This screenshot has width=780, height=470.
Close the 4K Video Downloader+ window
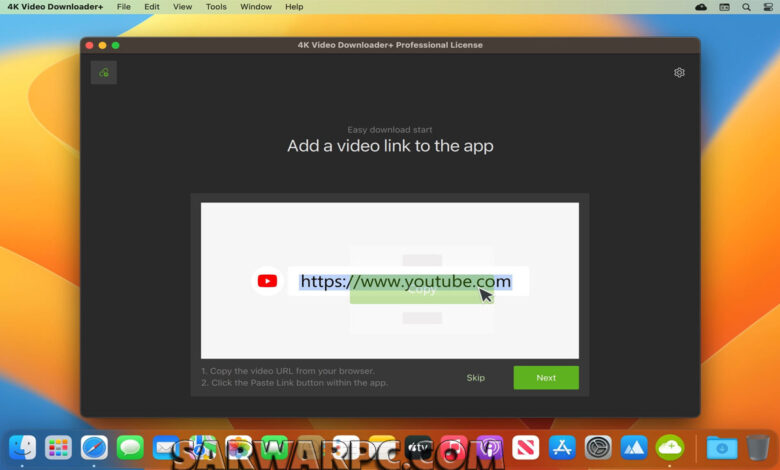[90, 45]
